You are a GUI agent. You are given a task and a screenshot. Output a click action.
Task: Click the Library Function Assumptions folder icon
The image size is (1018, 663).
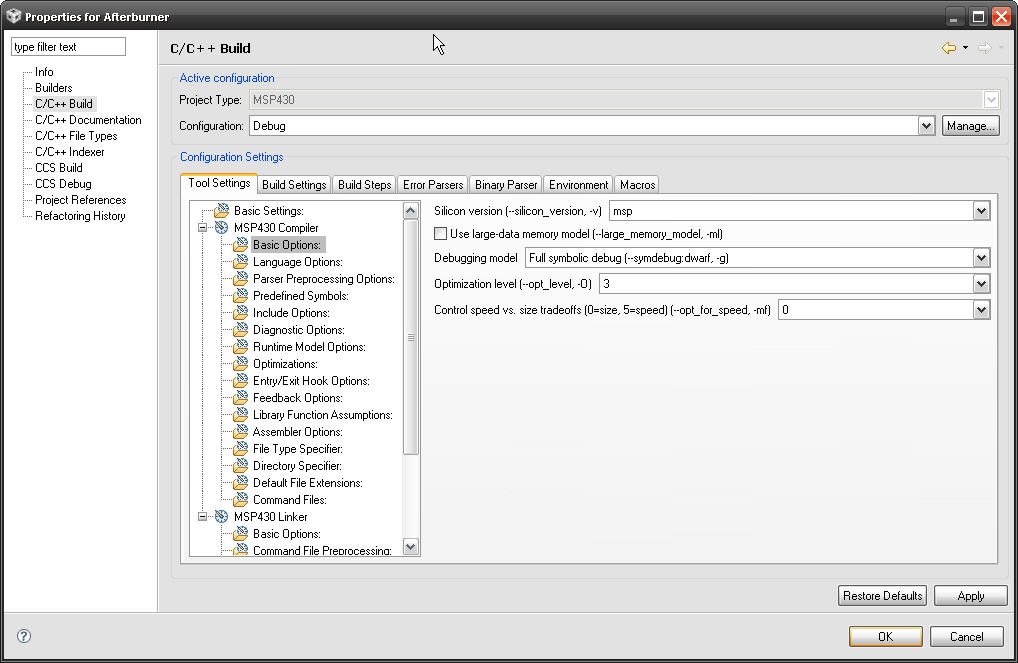click(x=240, y=414)
